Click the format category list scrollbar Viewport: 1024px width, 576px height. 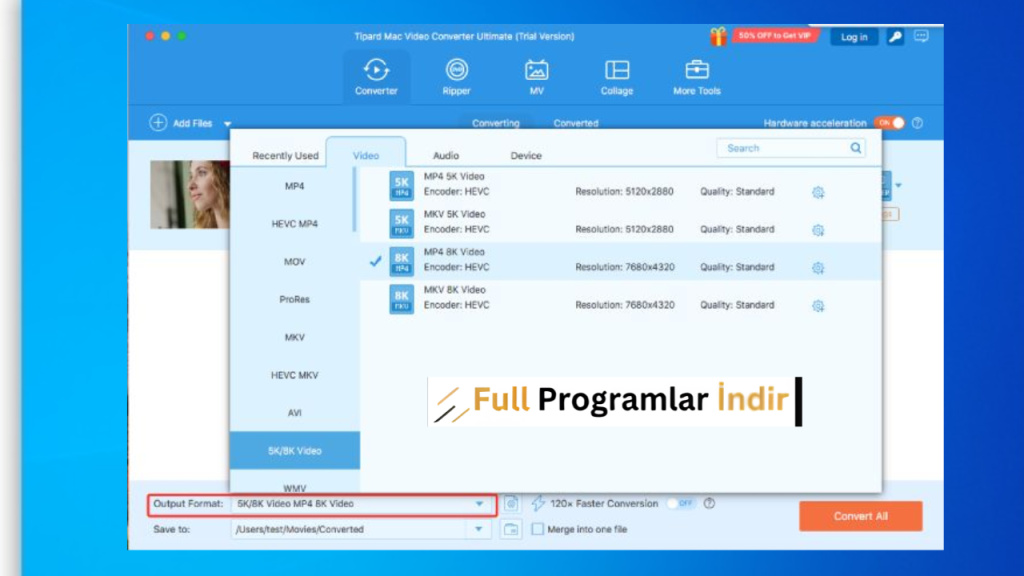pos(355,200)
